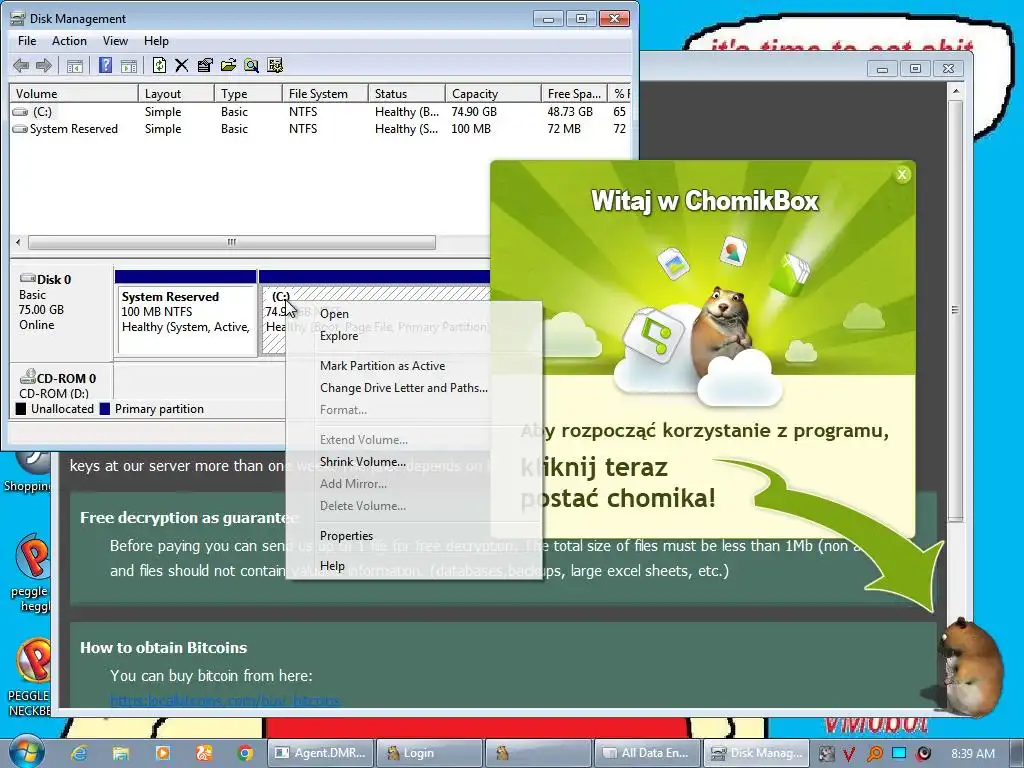Sort by the Status column header
The height and width of the screenshot is (768, 1024).
pyautogui.click(x=406, y=93)
